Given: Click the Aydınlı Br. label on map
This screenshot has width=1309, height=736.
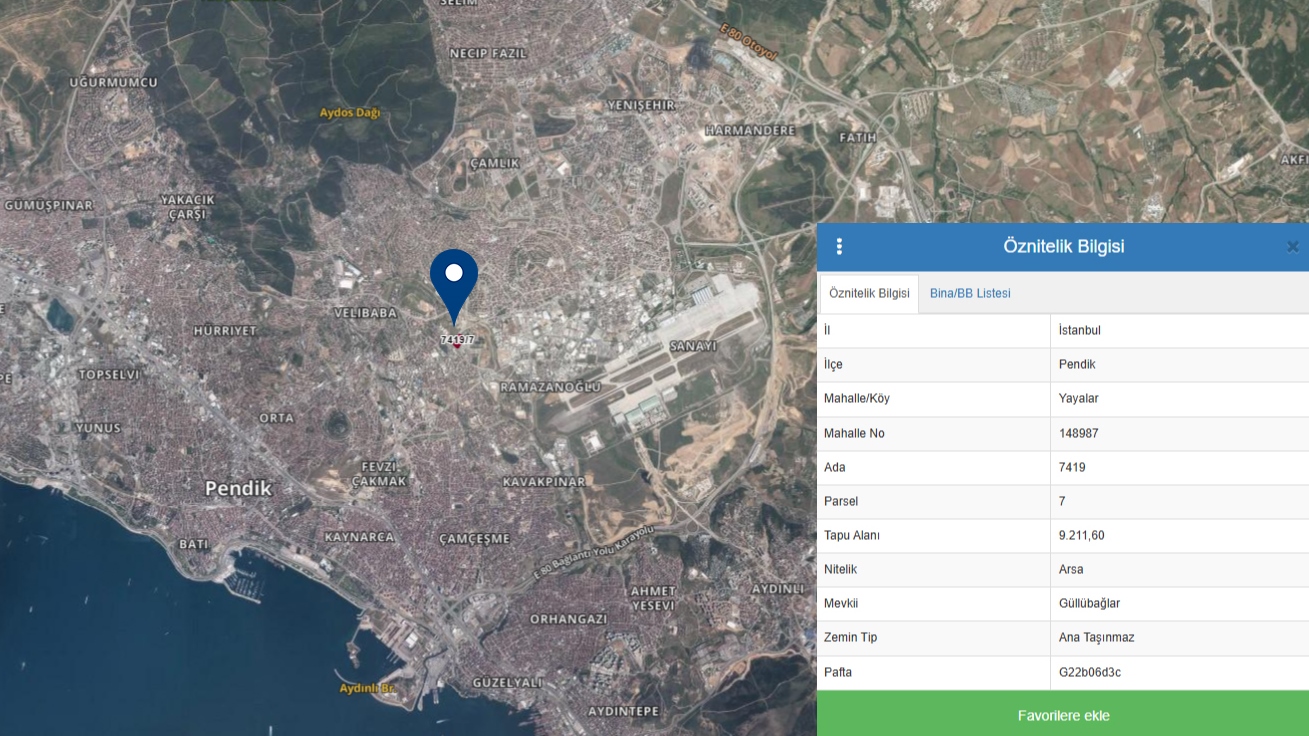Looking at the screenshot, I should [368, 689].
